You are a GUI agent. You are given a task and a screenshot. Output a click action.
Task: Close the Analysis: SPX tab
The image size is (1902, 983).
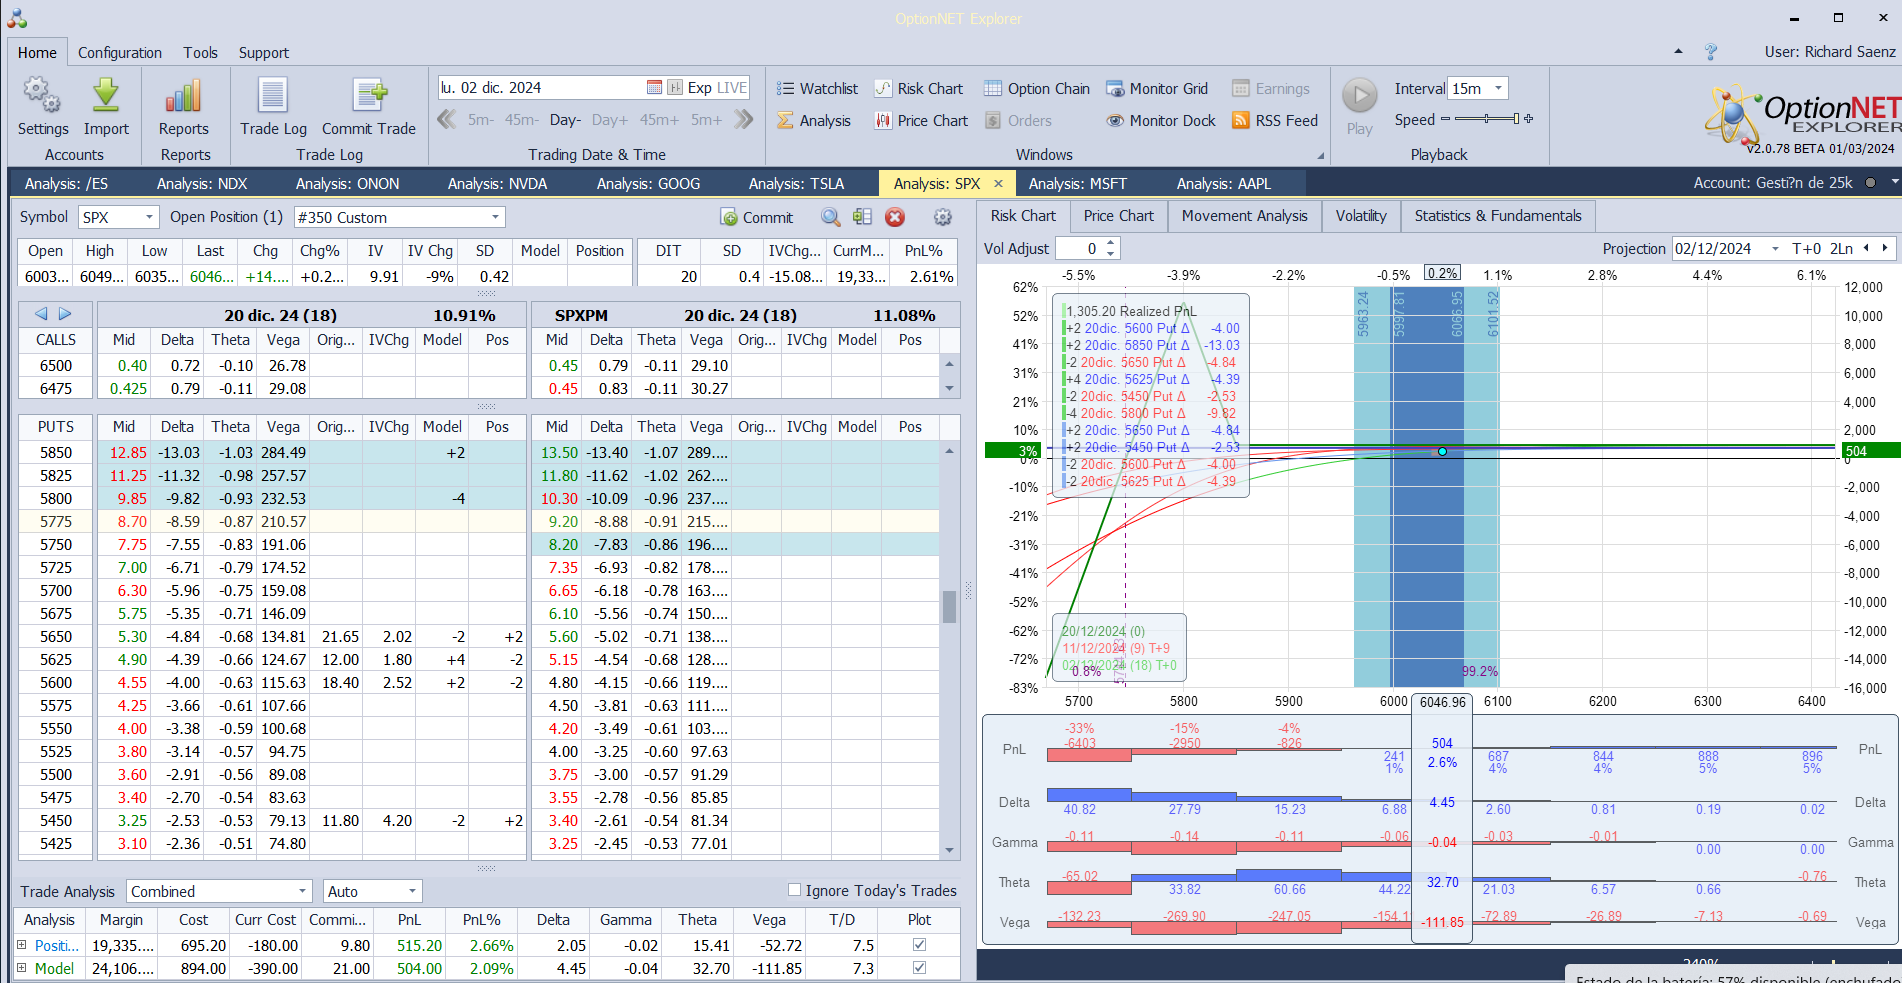pyautogui.click(x=998, y=184)
